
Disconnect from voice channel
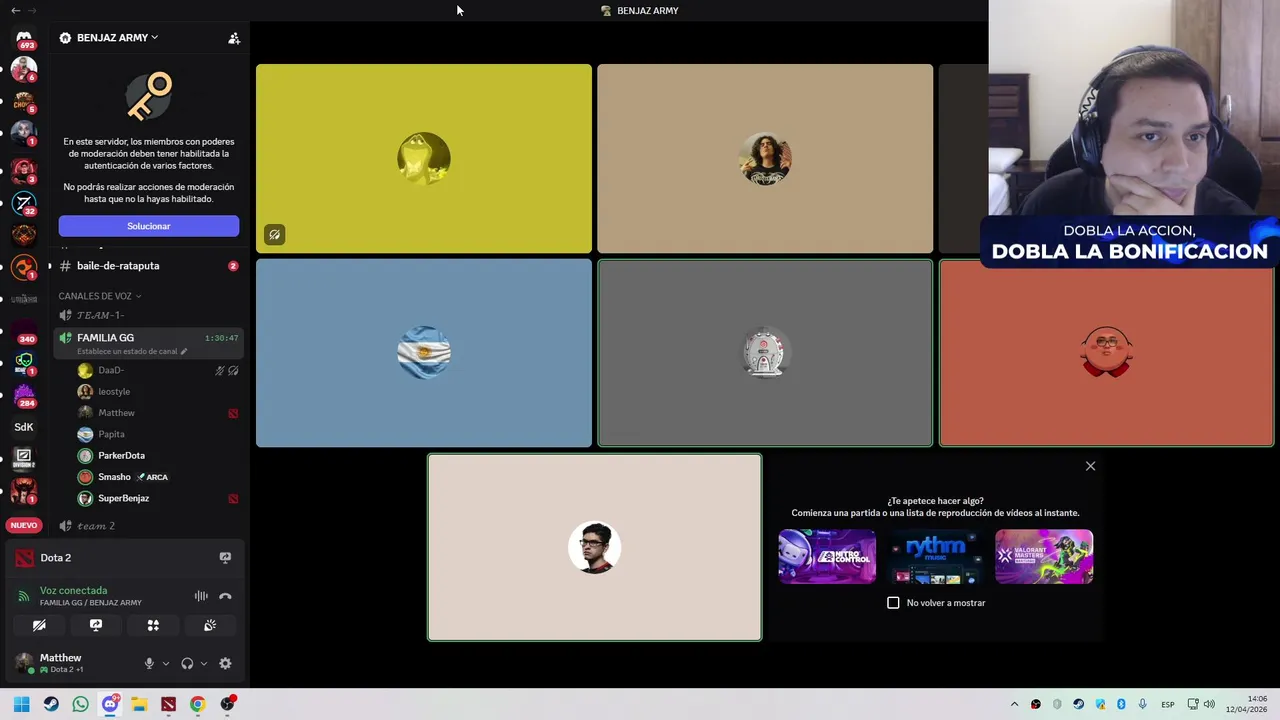[225, 596]
